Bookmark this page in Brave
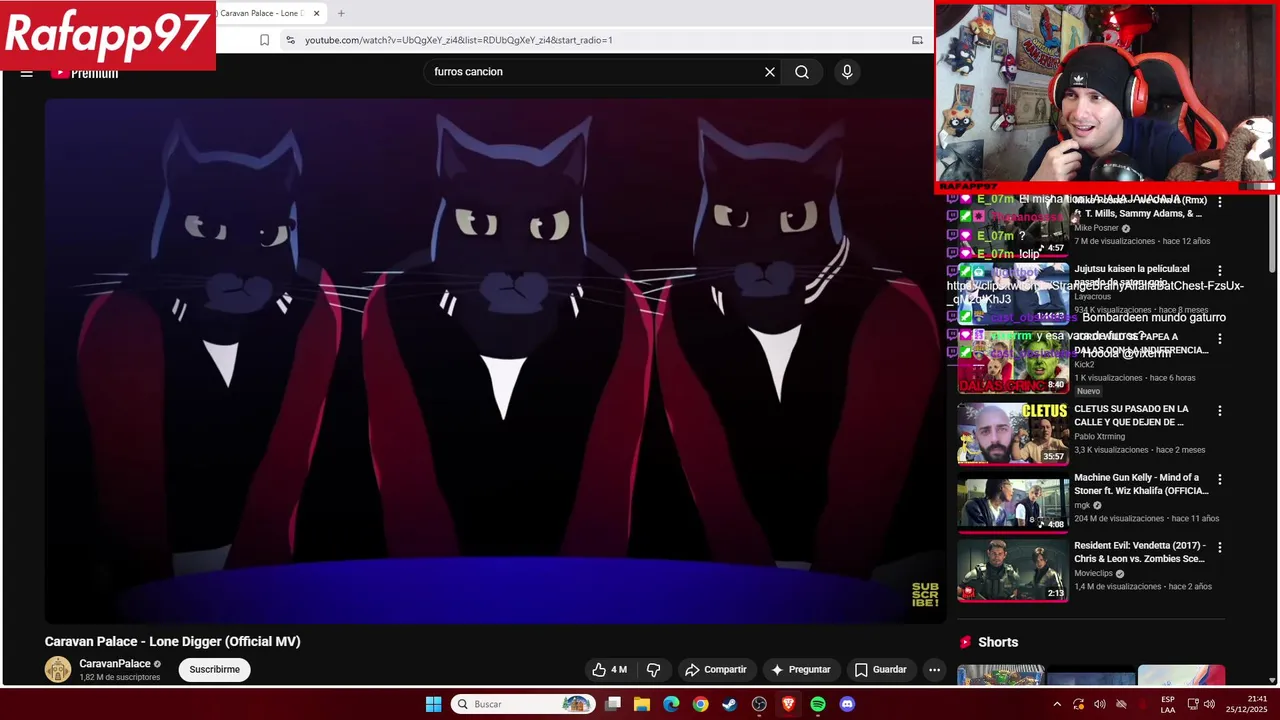This screenshot has width=1280, height=720. click(264, 40)
